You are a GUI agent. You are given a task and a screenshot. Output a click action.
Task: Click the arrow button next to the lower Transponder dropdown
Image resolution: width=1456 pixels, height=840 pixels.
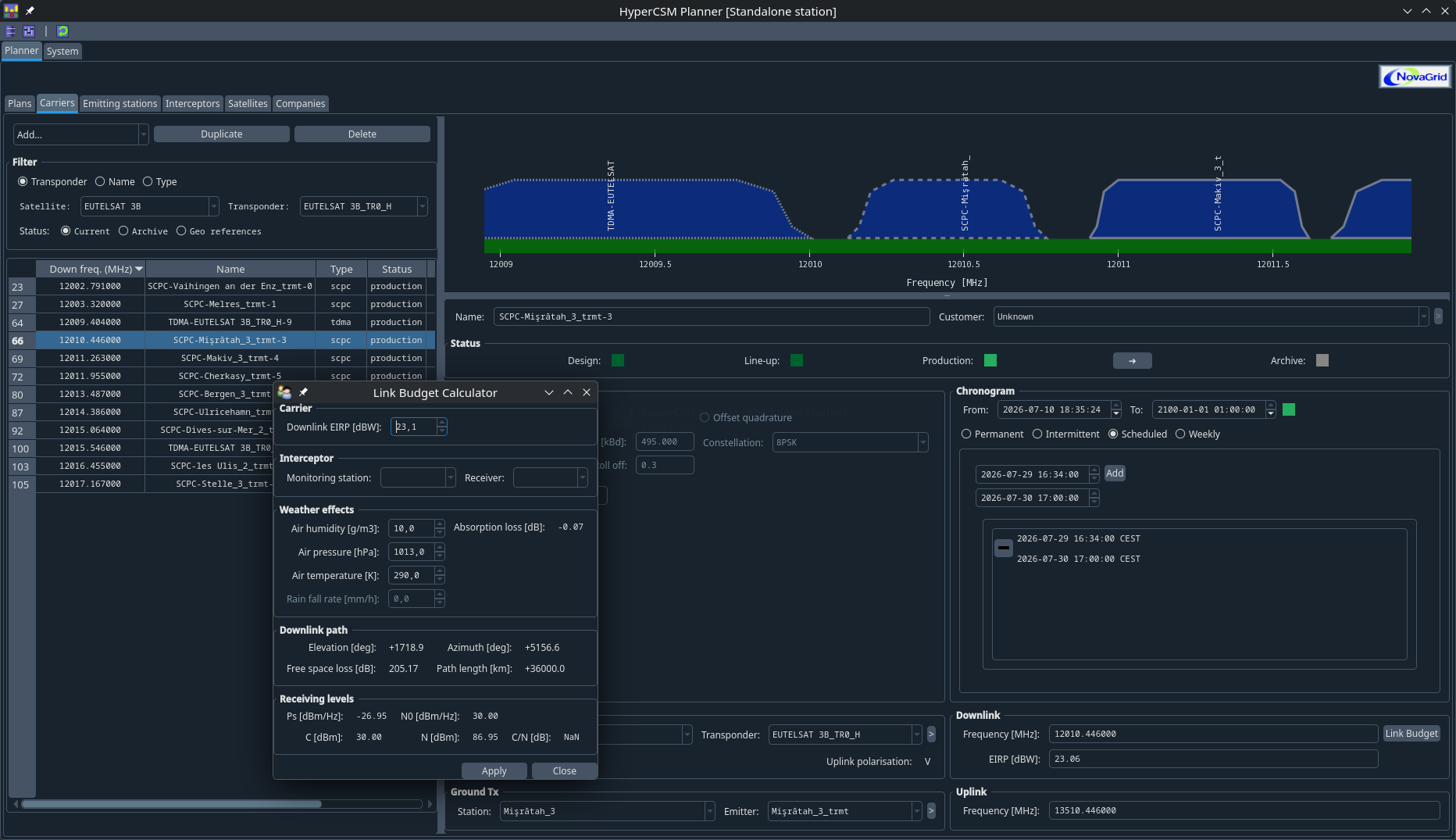[931, 735]
